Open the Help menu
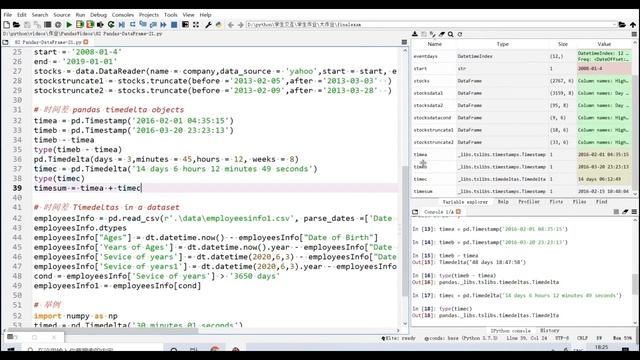 [205, 15]
